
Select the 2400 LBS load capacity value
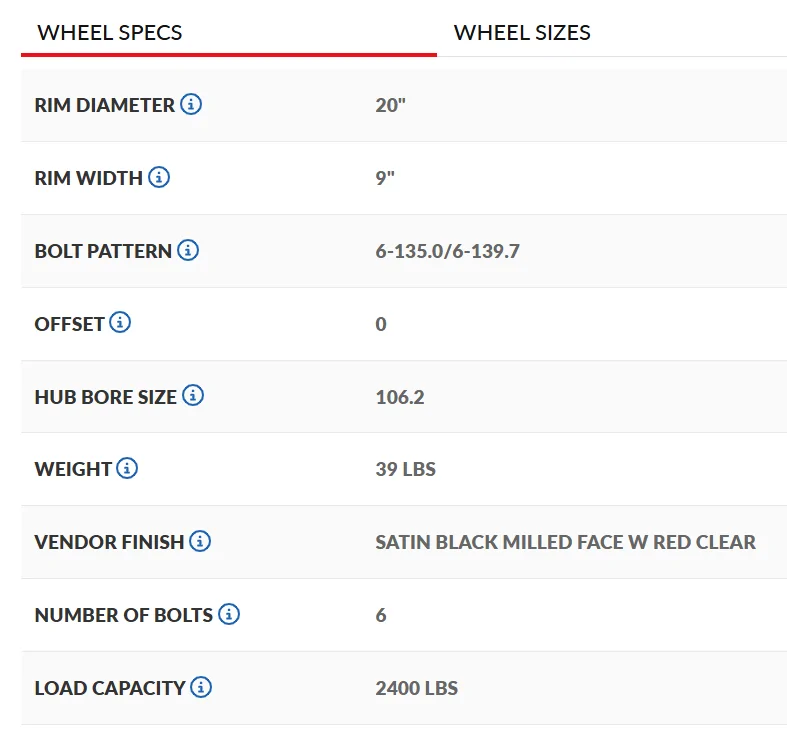point(417,688)
